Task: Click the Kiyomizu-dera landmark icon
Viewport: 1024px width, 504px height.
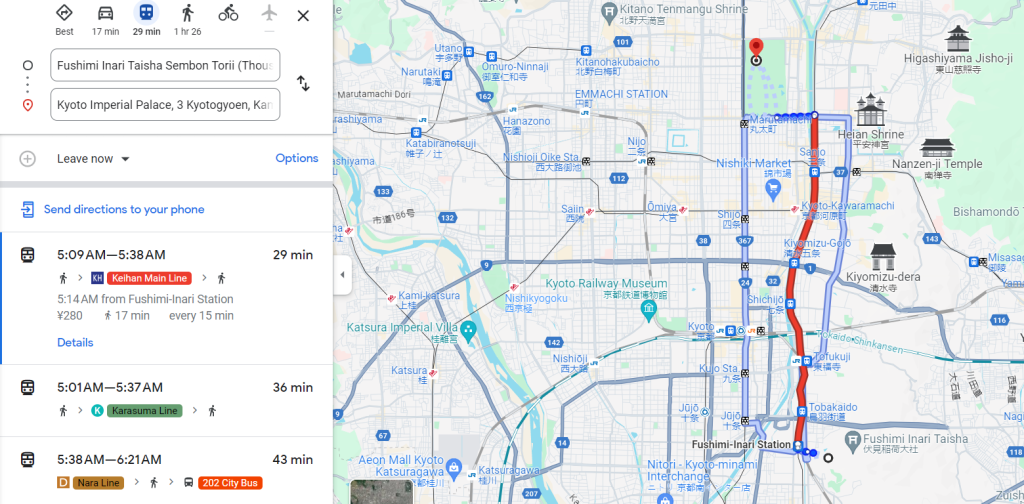Action: [883, 257]
